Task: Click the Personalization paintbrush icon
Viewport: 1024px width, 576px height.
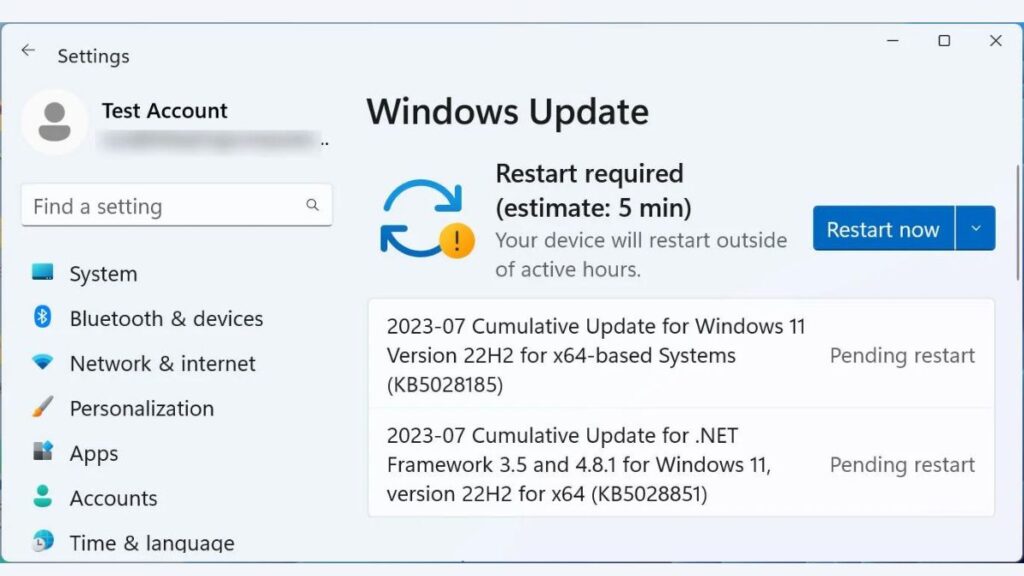Action: (x=42, y=407)
